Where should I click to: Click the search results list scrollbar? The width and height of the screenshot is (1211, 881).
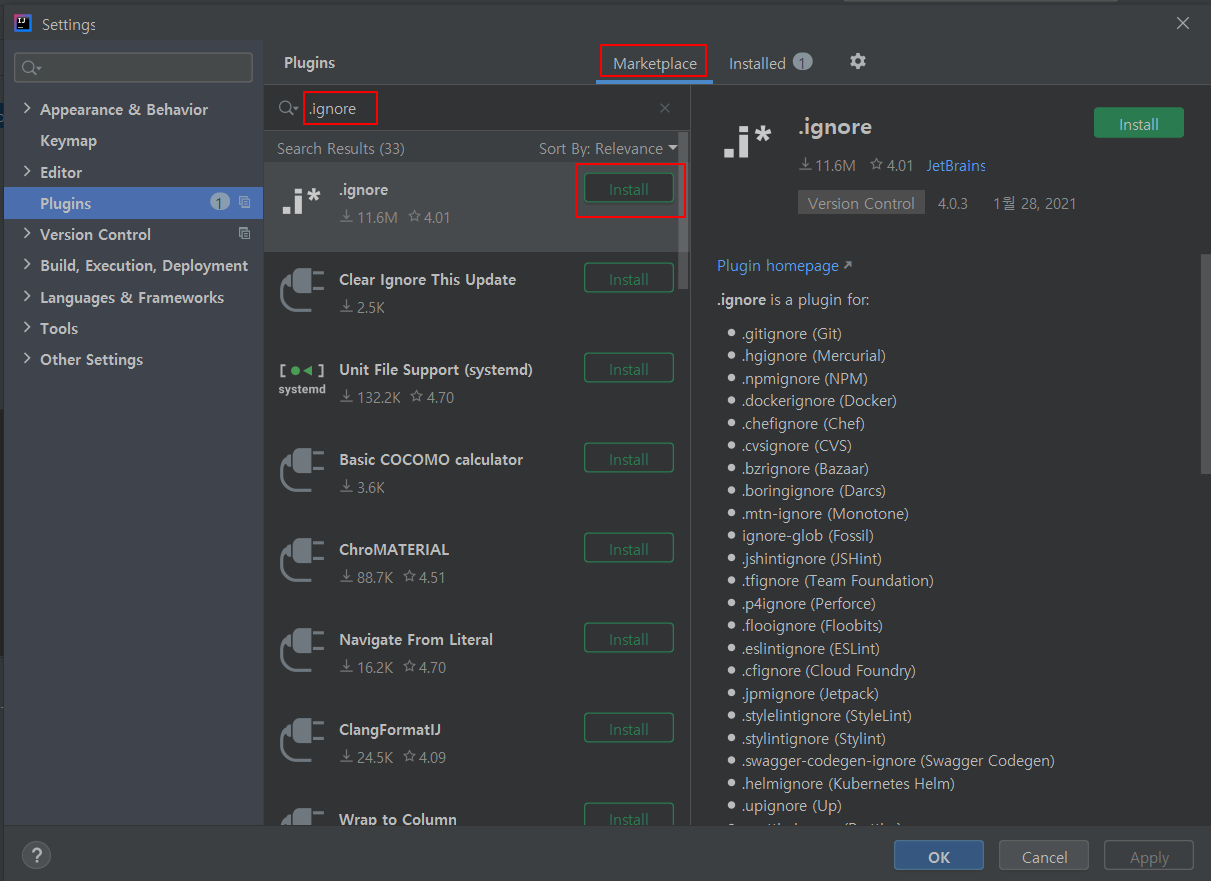[x=684, y=210]
